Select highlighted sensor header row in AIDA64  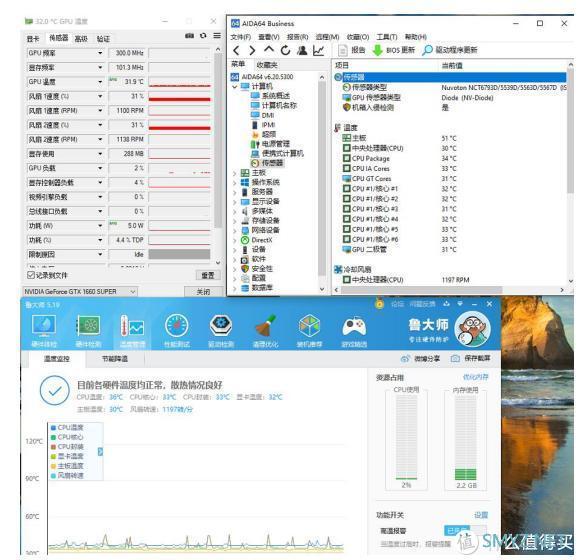click(450, 77)
